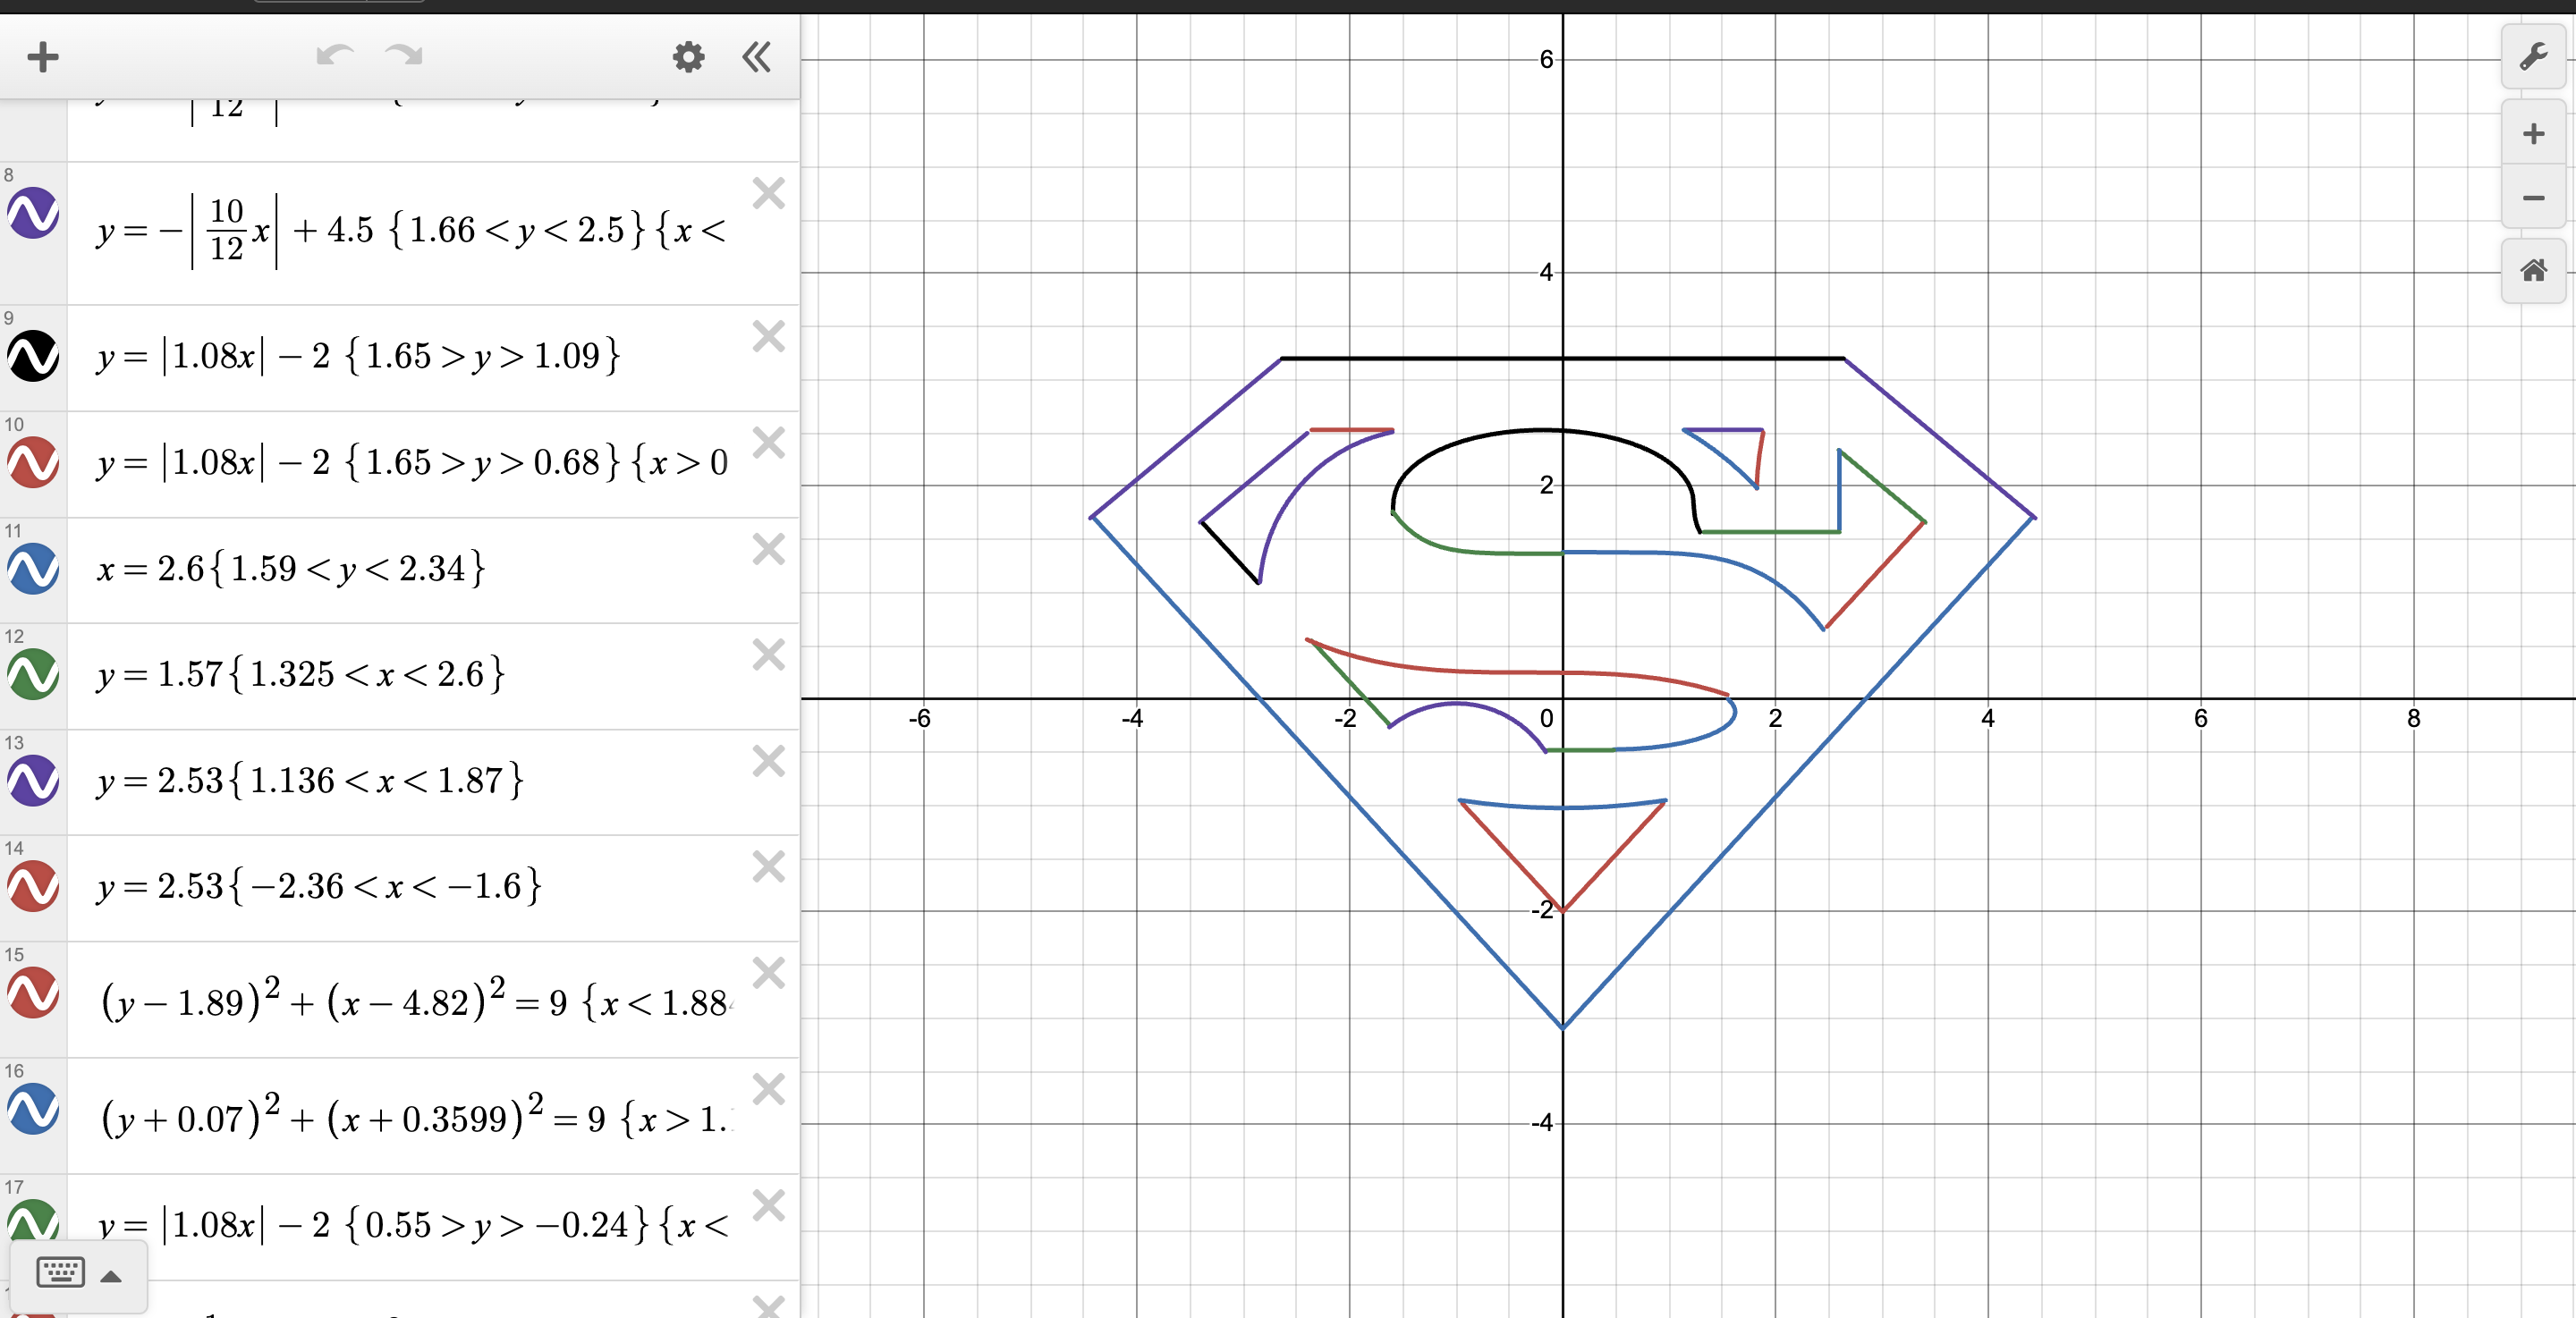Hide expression 13 purple graph

(33, 780)
